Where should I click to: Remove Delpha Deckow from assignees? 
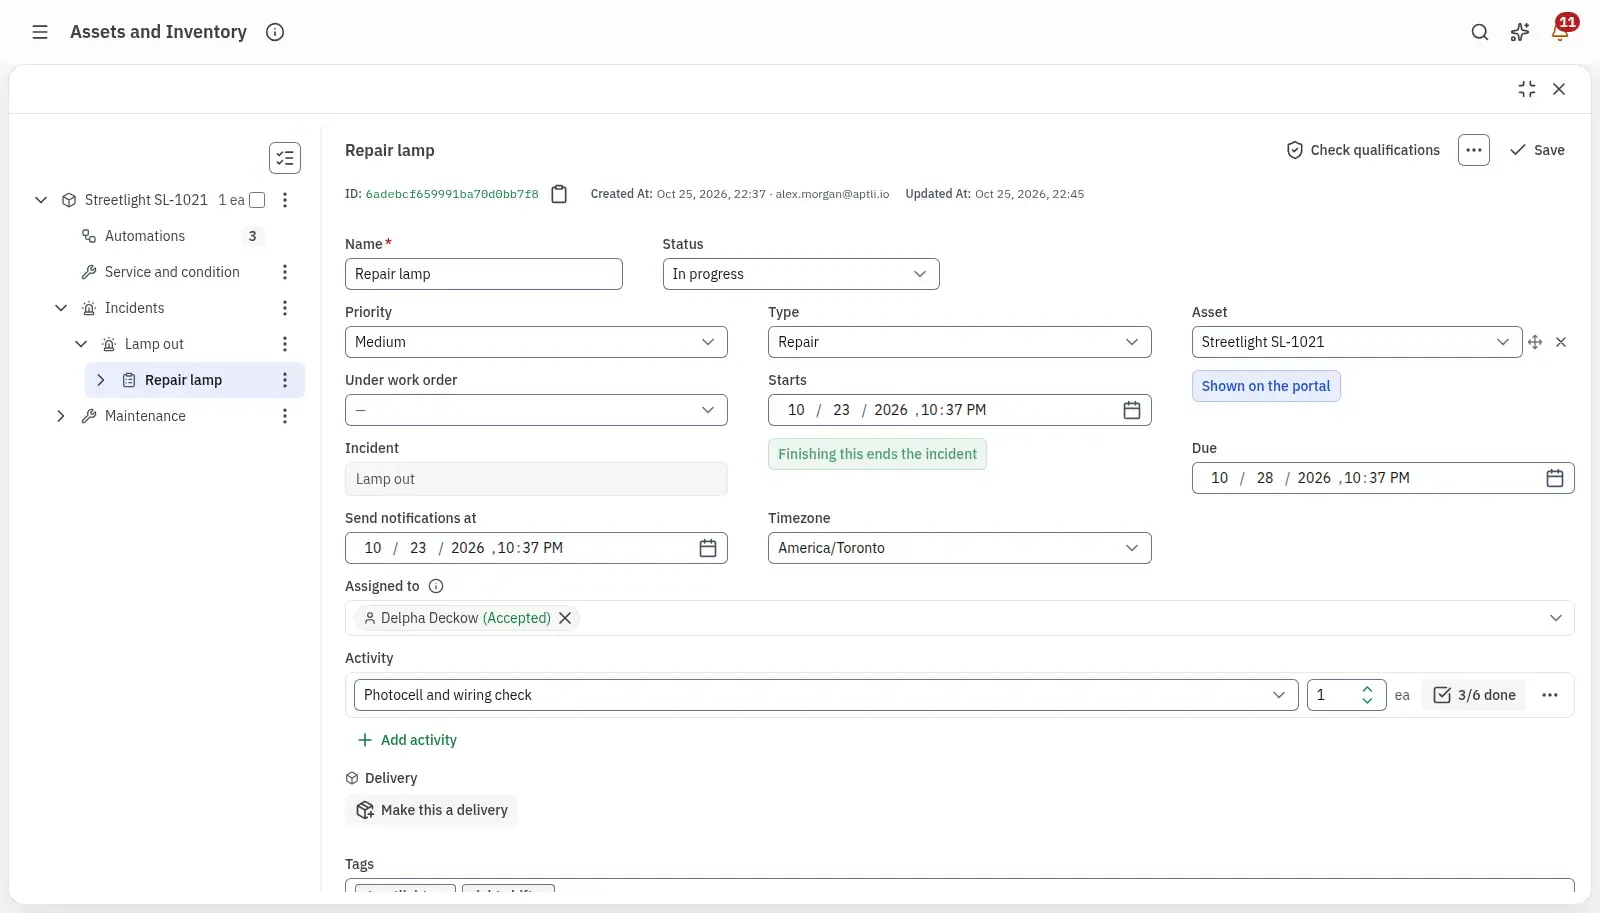pos(565,618)
